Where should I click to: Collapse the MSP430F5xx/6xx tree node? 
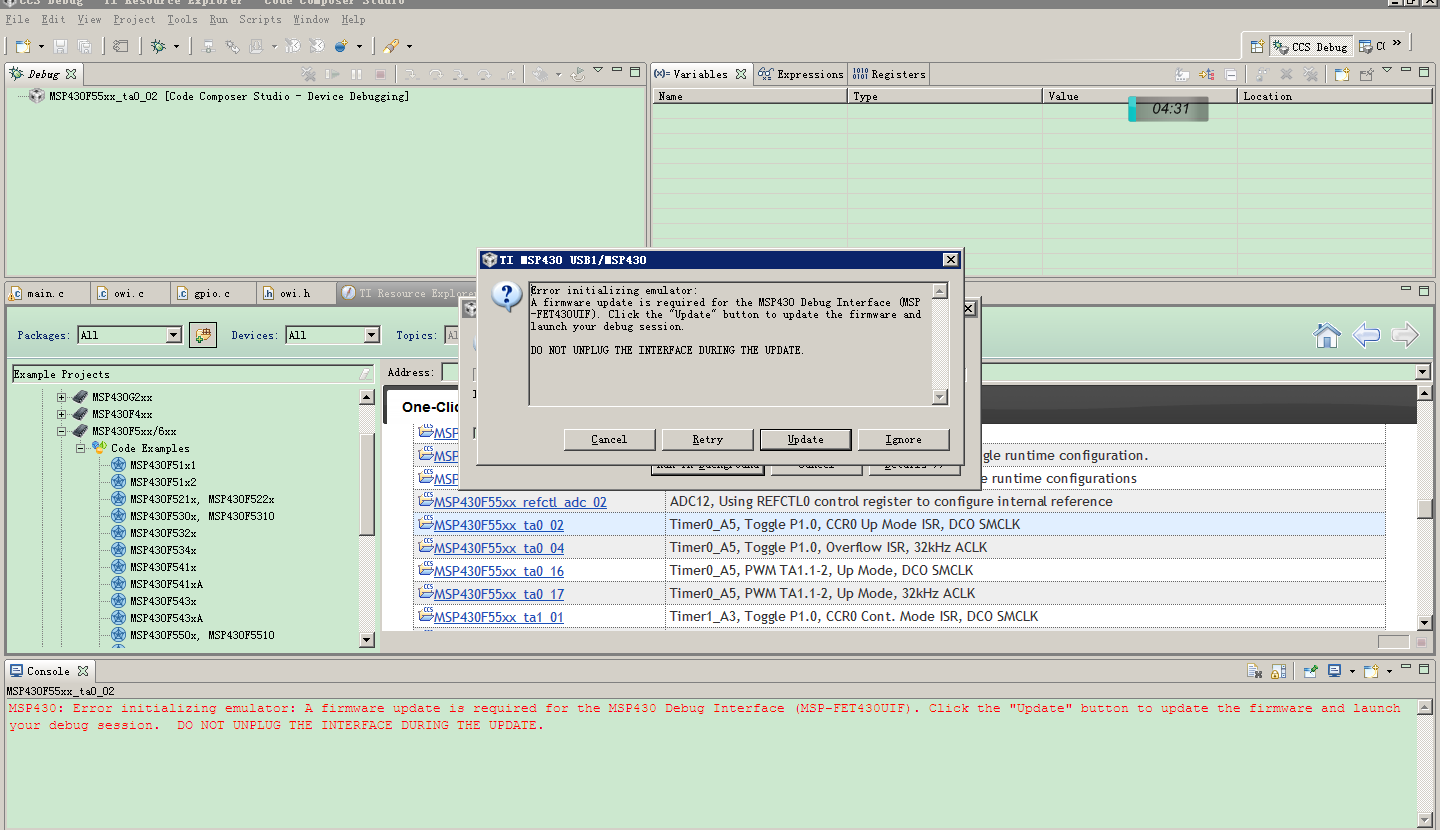click(62, 431)
